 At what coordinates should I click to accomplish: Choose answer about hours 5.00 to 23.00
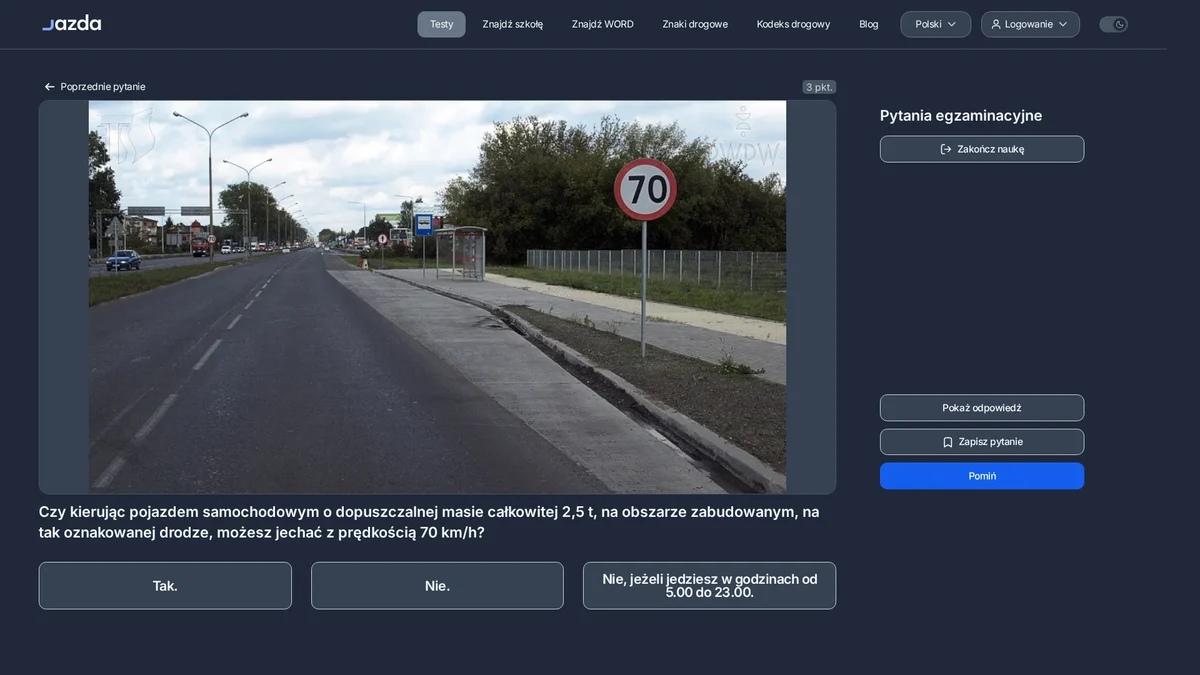709,586
